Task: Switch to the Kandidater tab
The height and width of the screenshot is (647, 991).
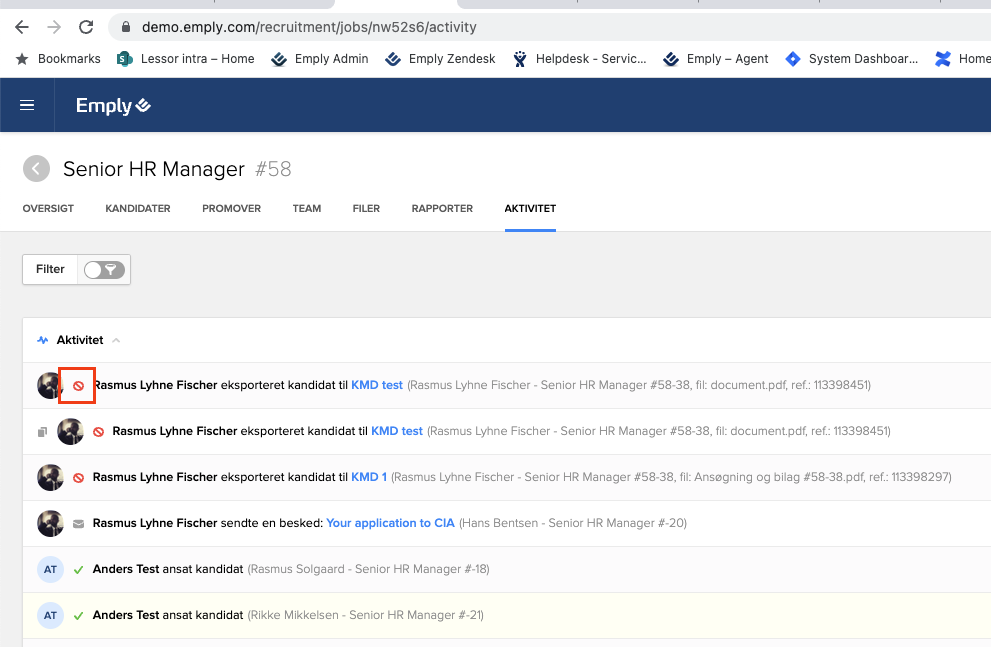Action: (138, 209)
